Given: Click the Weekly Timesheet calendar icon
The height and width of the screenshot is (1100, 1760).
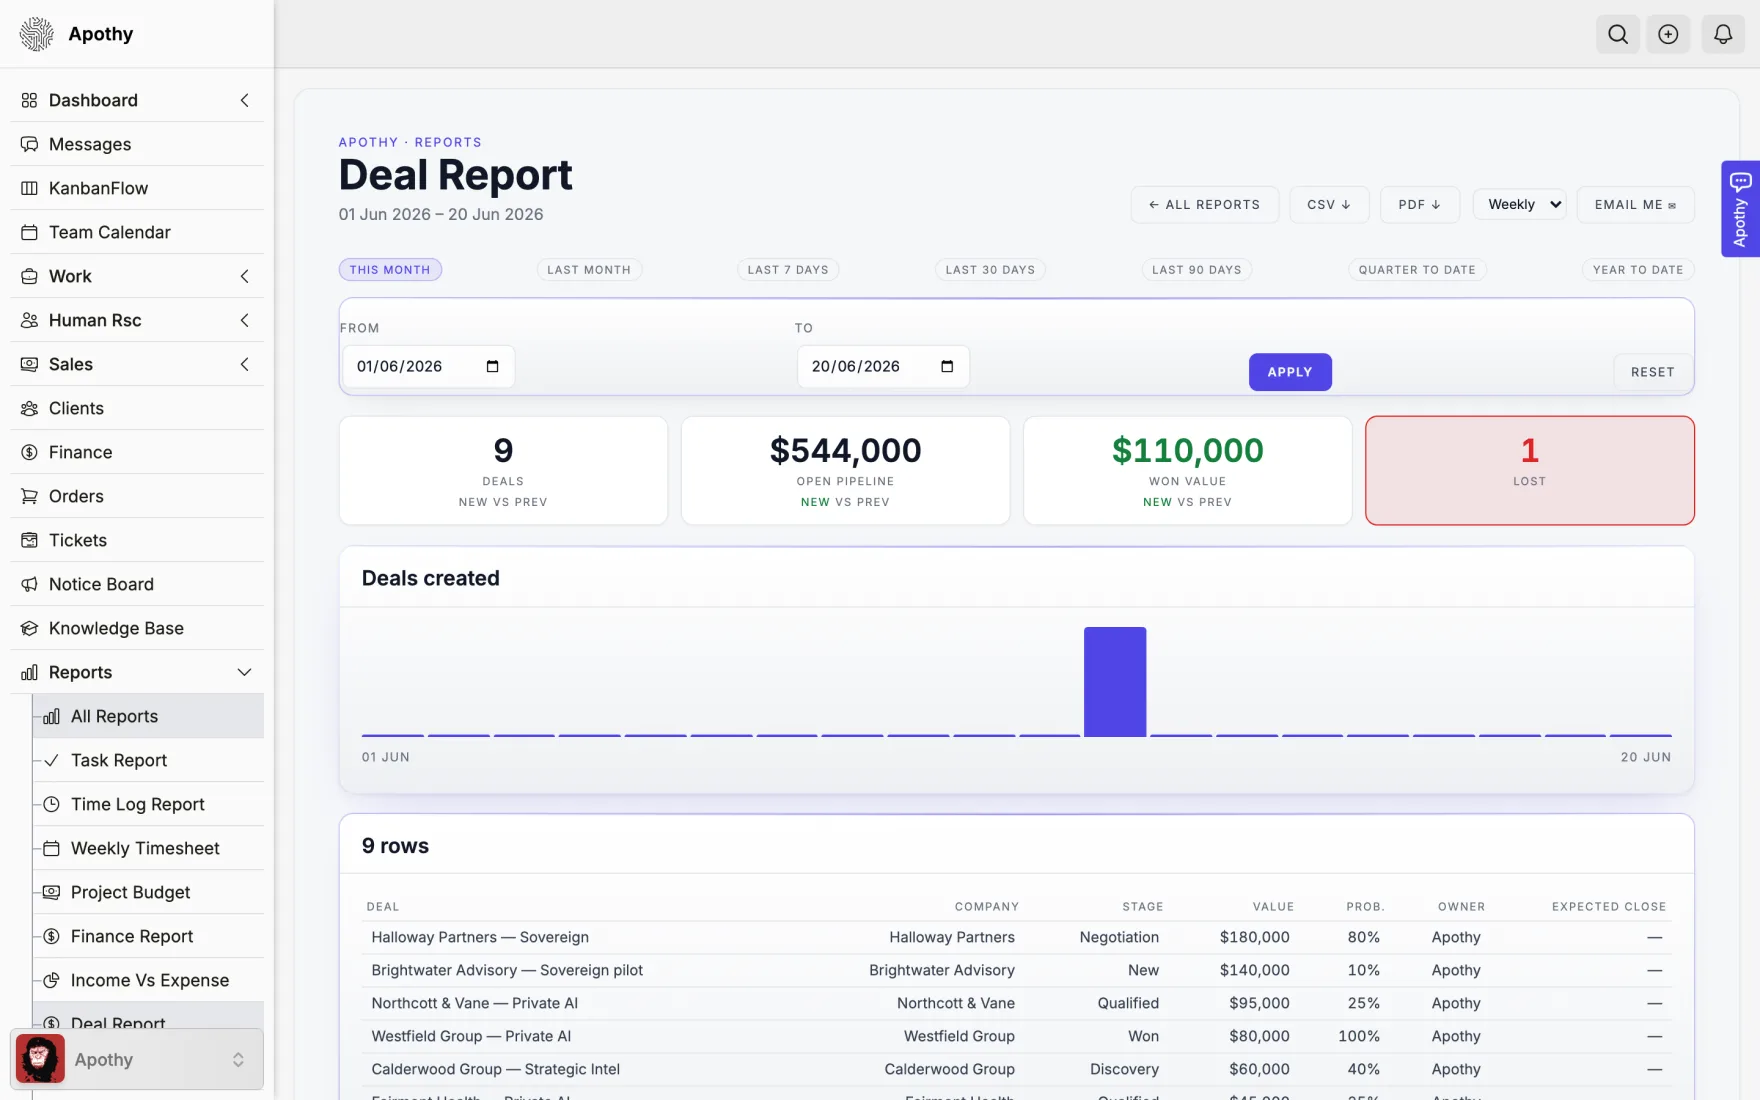Looking at the screenshot, I should point(51,848).
